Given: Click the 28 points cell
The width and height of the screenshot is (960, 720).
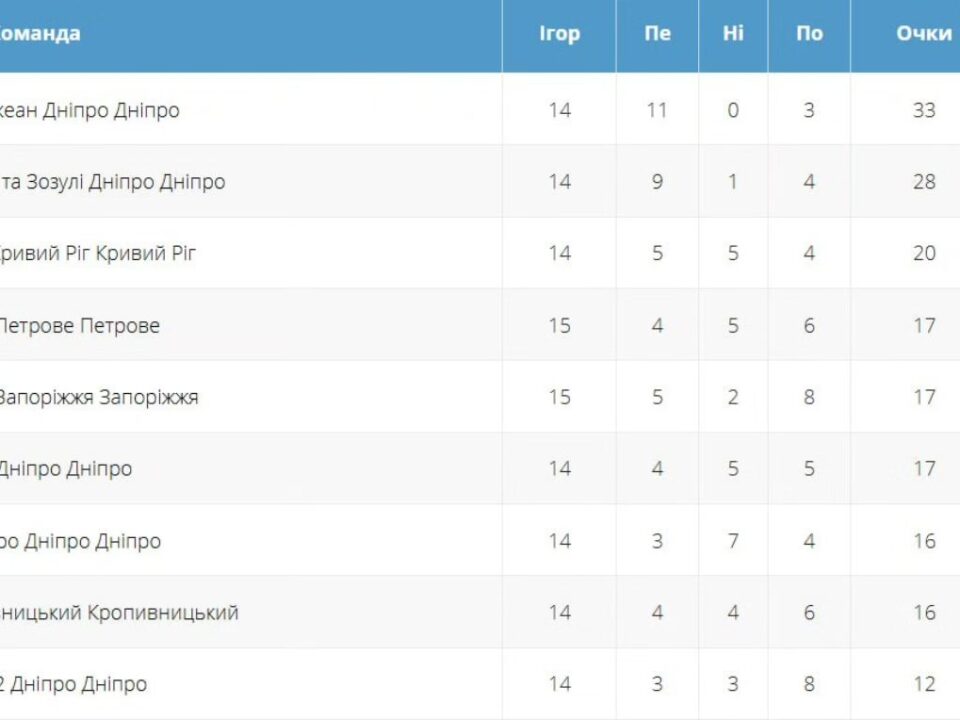Looking at the screenshot, I should tap(923, 182).
